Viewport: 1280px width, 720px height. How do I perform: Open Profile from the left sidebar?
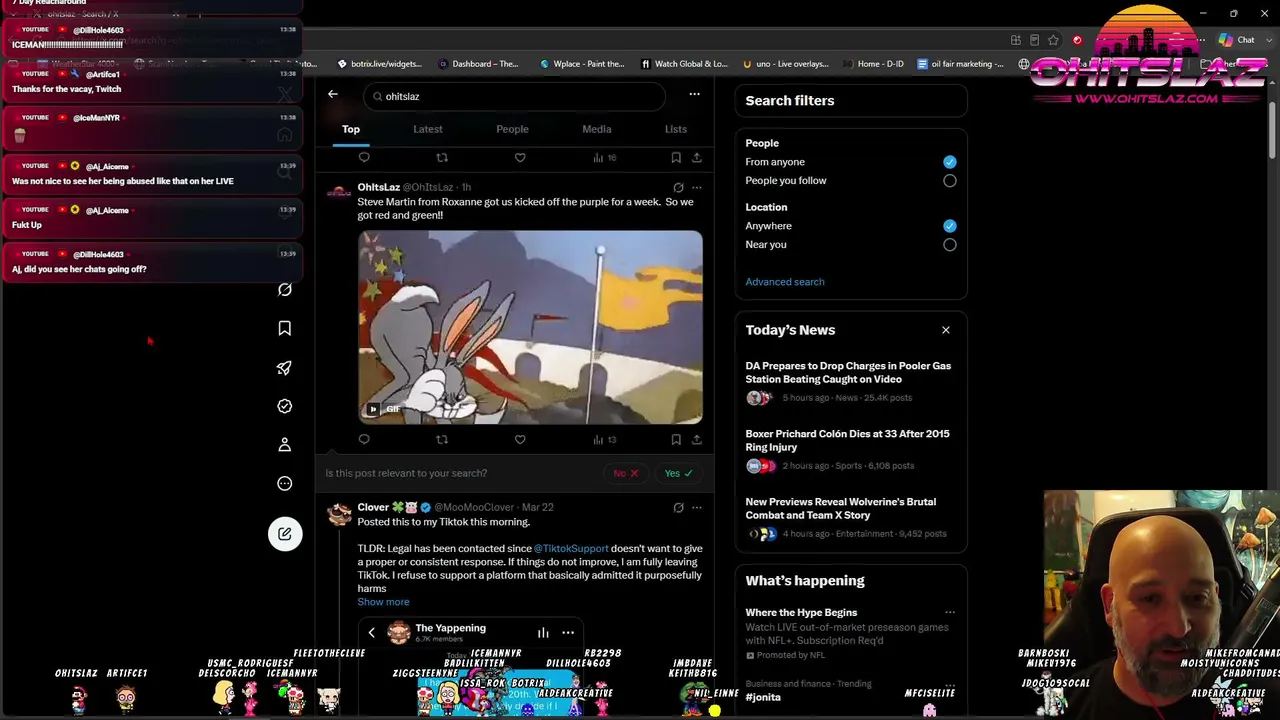(x=285, y=445)
